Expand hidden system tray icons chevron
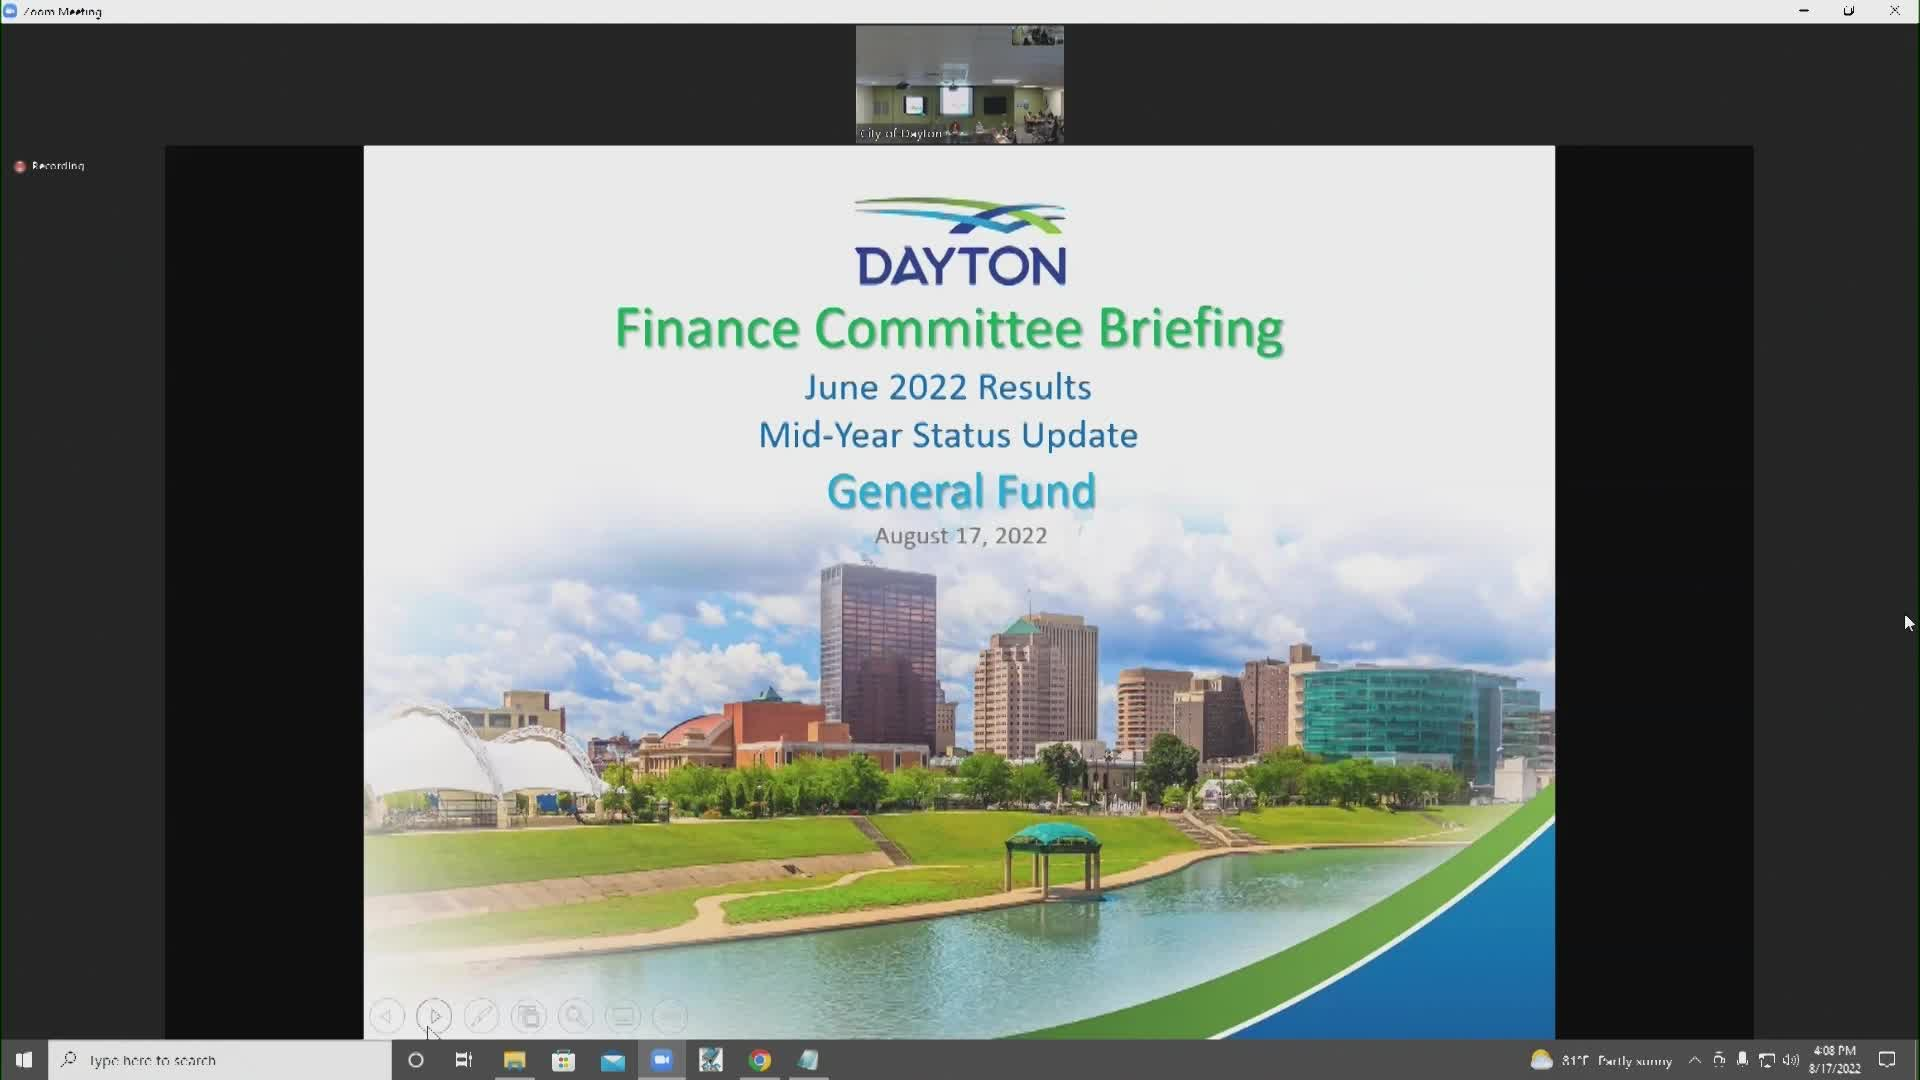The image size is (1920, 1080). (x=1694, y=1060)
